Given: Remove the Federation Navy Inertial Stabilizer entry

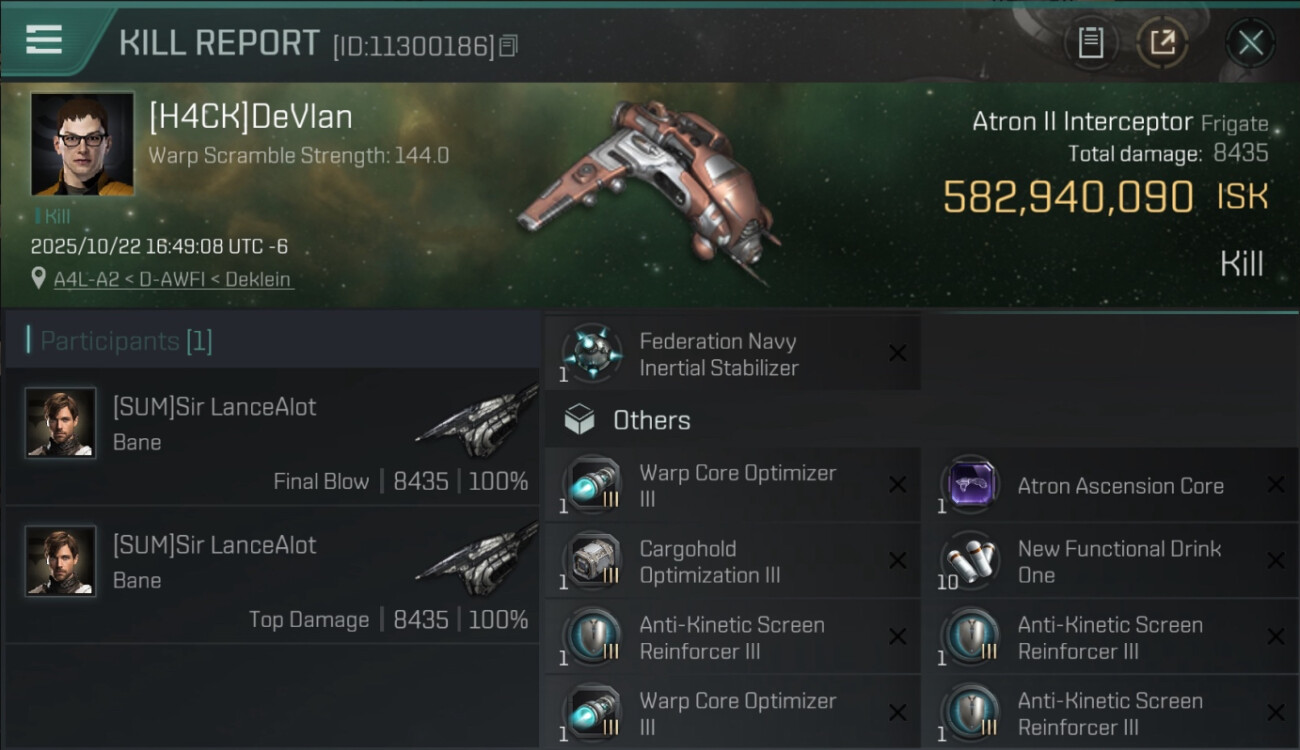Looking at the screenshot, I should click(897, 353).
